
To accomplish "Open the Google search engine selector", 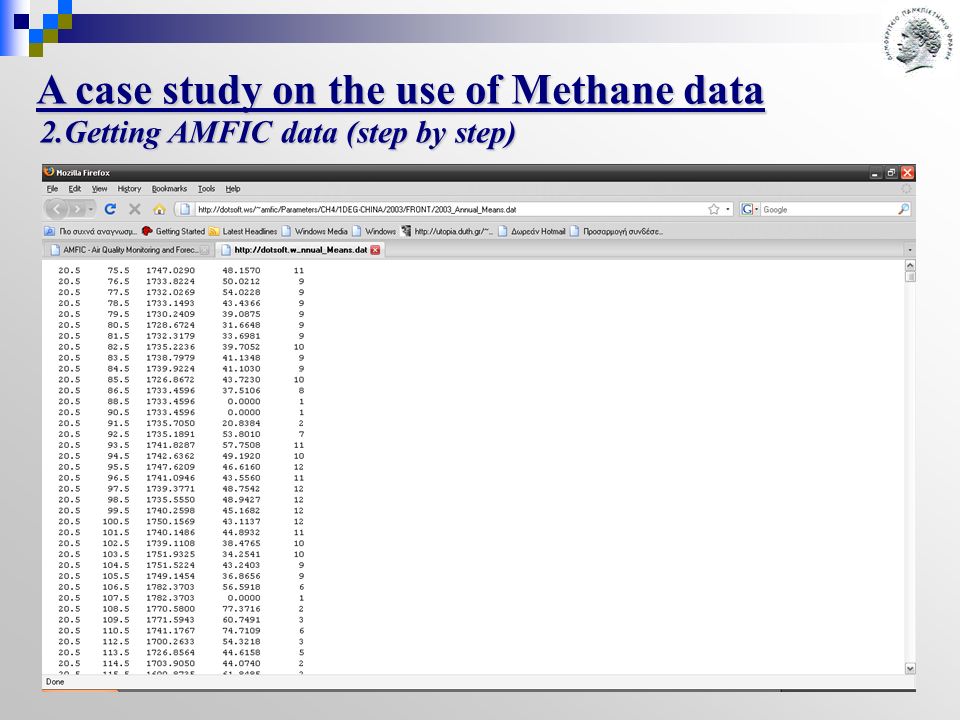I will pyautogui.click(x=749, y=209).
